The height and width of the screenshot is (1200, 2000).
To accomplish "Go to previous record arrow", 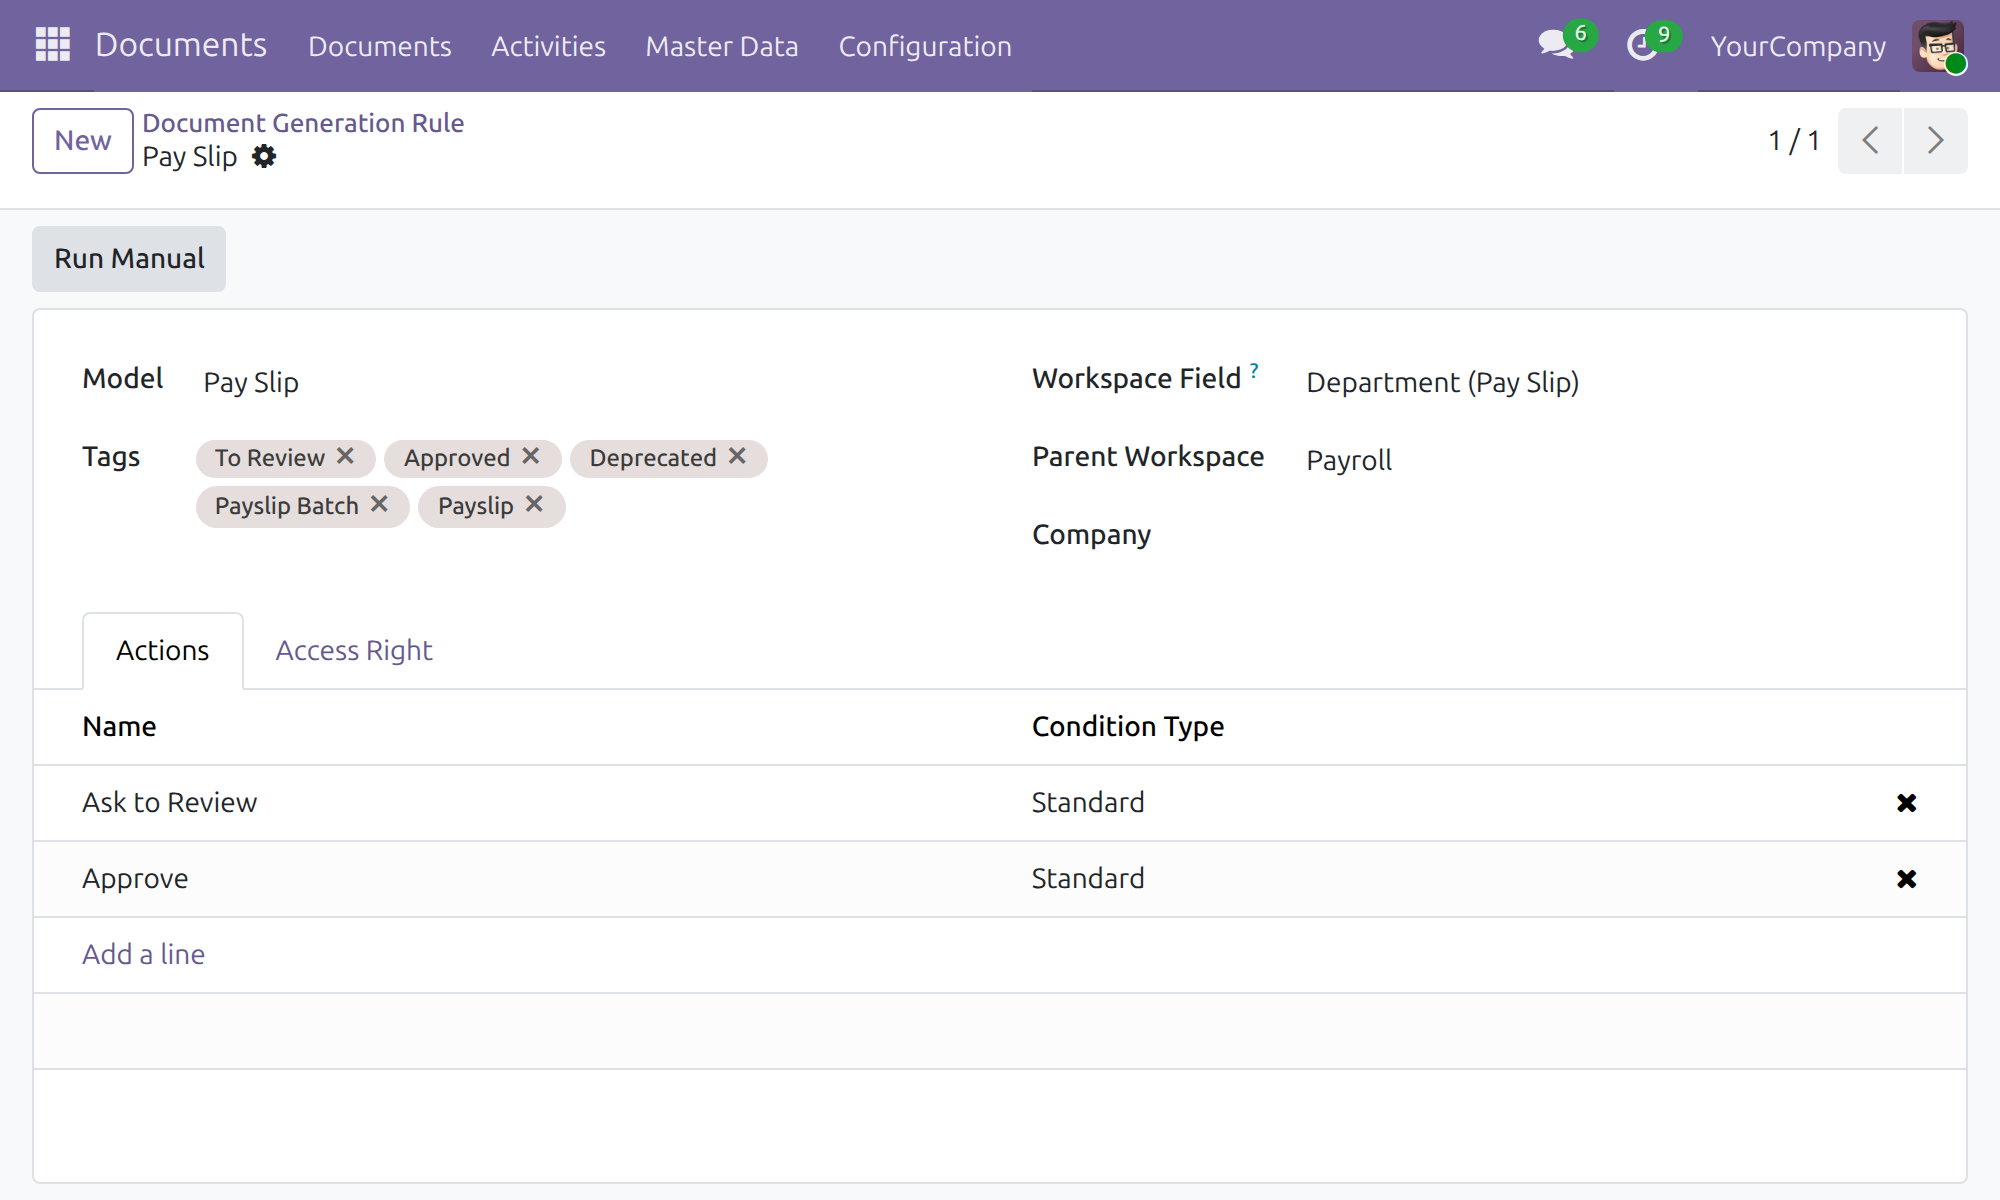I will click(x=1870, y=141).
